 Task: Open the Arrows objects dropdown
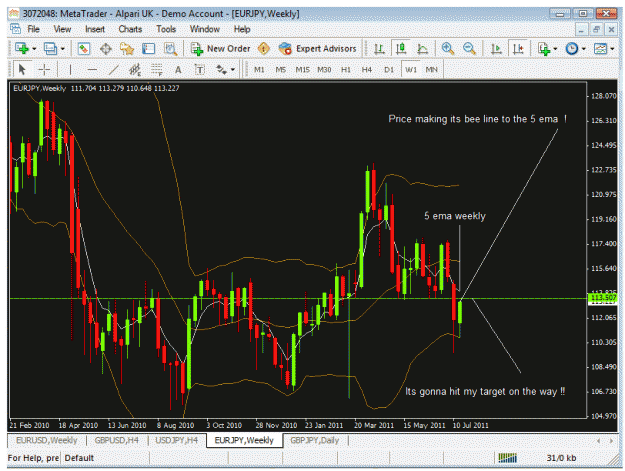(233, 70)
